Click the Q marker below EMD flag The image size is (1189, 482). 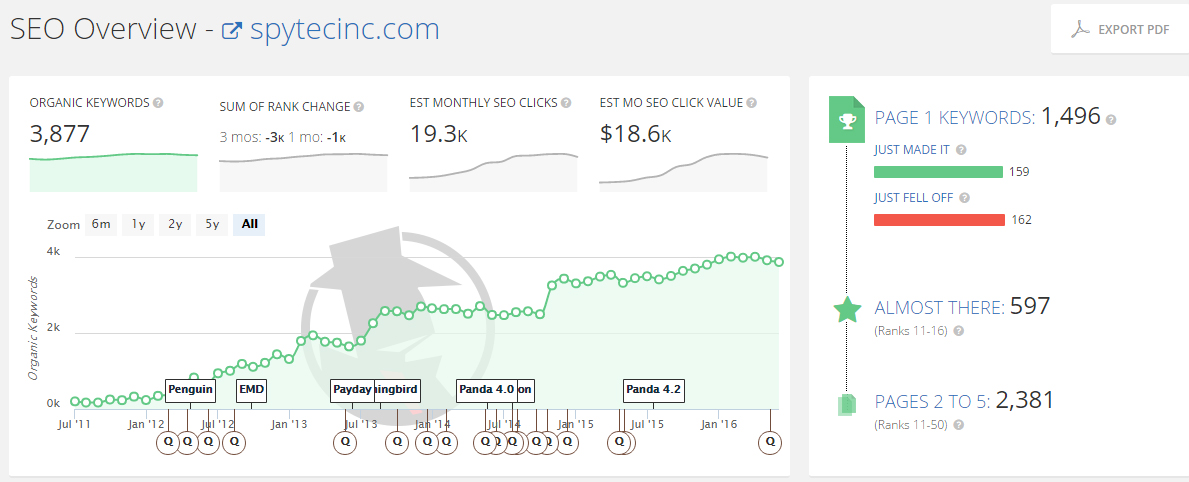coord(234,441)
